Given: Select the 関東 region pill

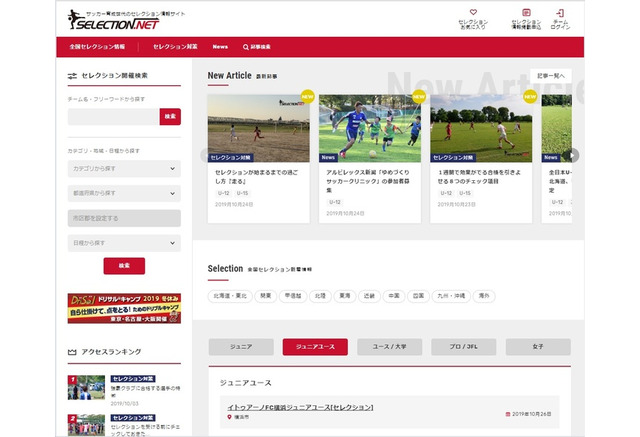Looking at the screenshot, I should coord(266,296).
